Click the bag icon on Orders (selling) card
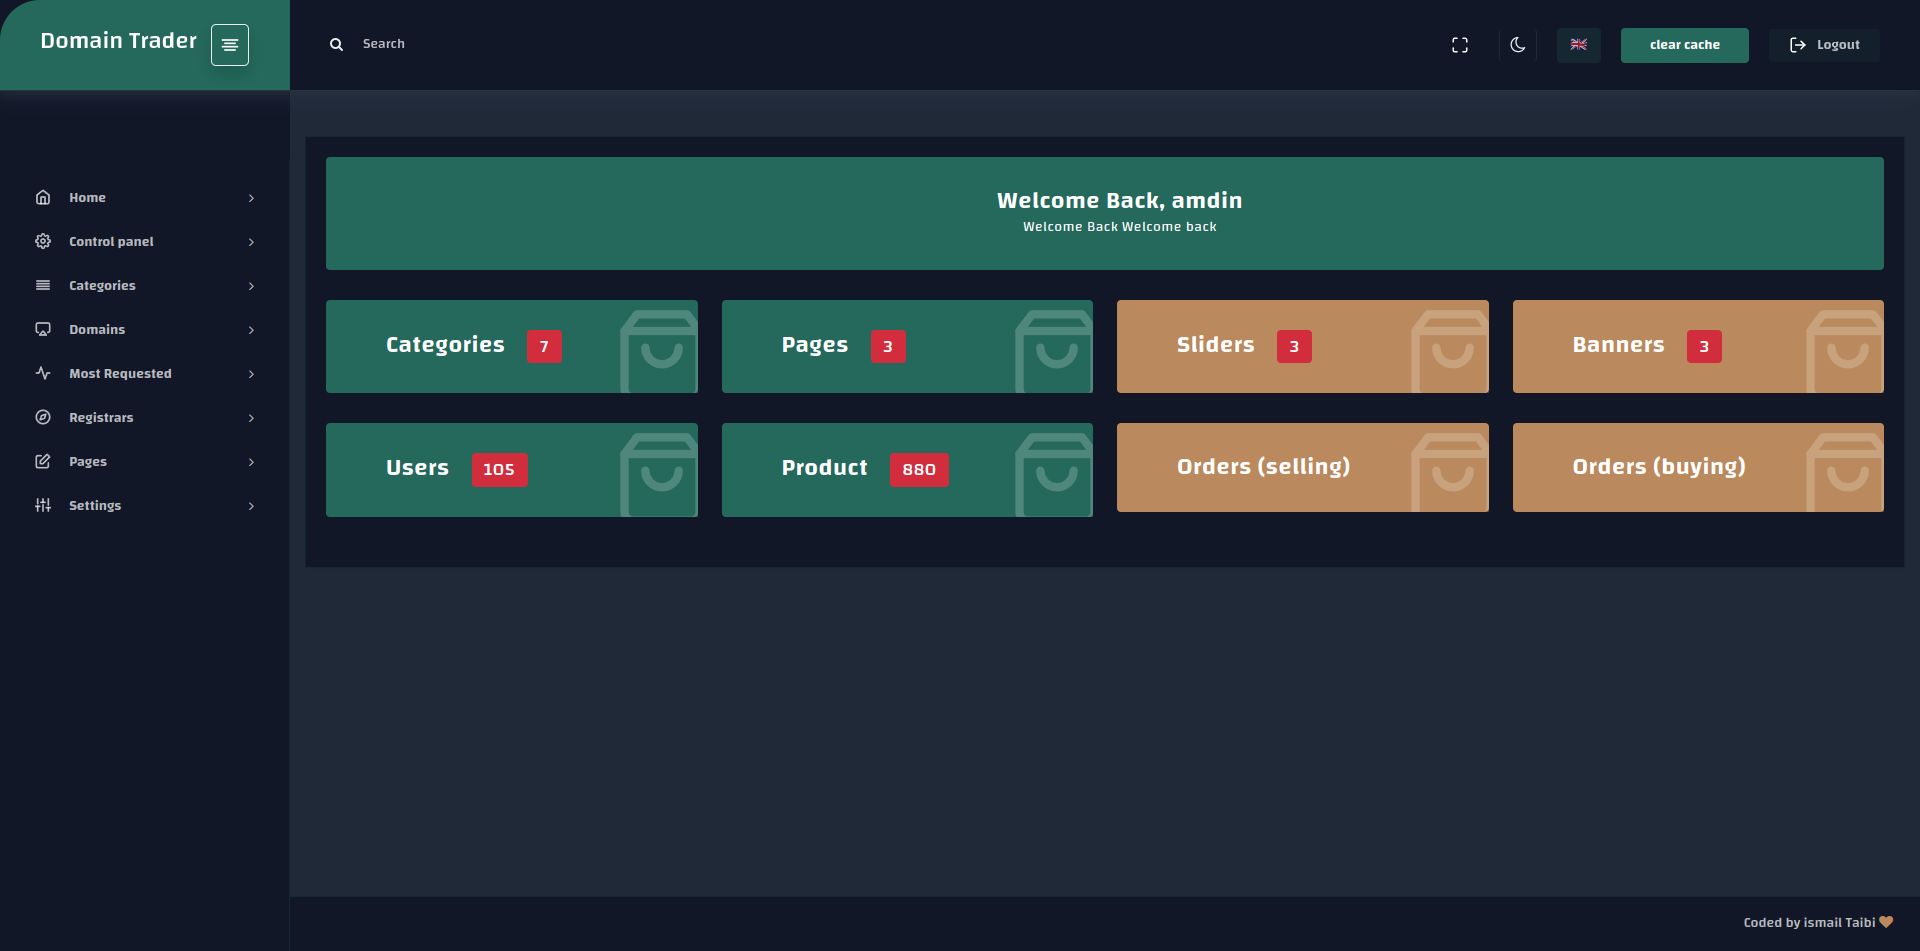The width and height of the screenshot is (1920, 951). coord(1450,472)
